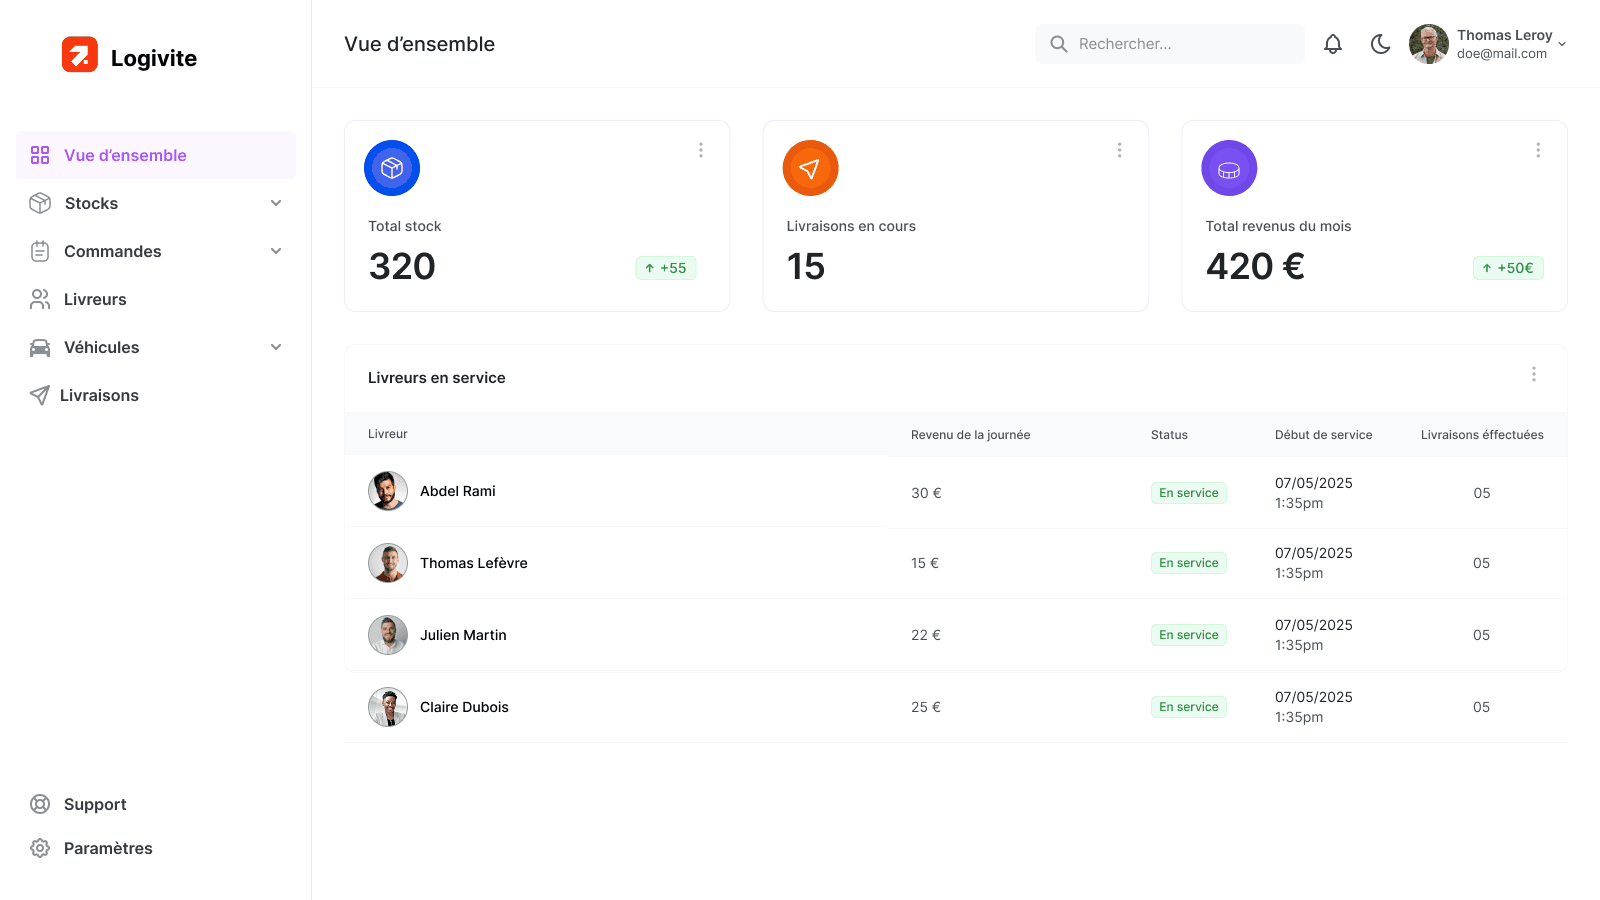The height and width of the screenshot is (900, 1600).
Task: Click the +55 stock increase badge
Action: coord(666,268)
